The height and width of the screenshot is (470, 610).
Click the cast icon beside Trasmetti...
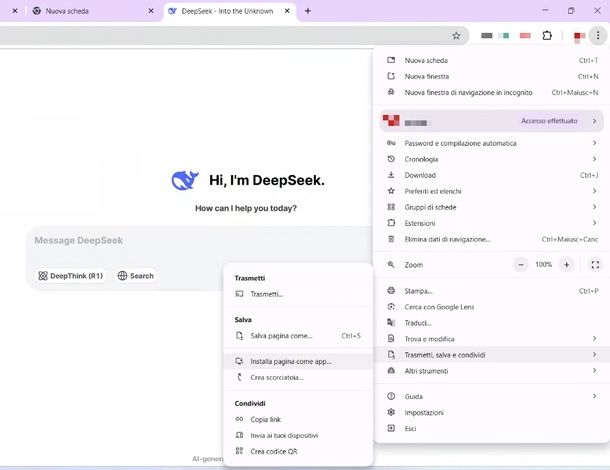pos(239,294)
